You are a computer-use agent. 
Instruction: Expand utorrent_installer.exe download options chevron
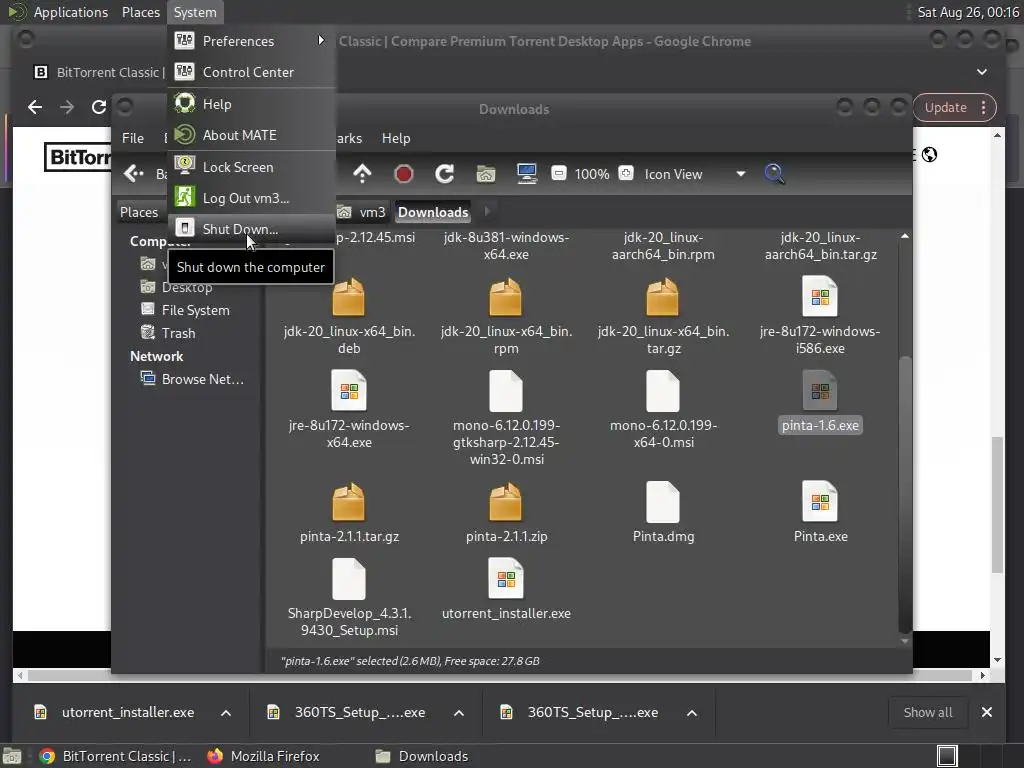click(x=226, y=712)
